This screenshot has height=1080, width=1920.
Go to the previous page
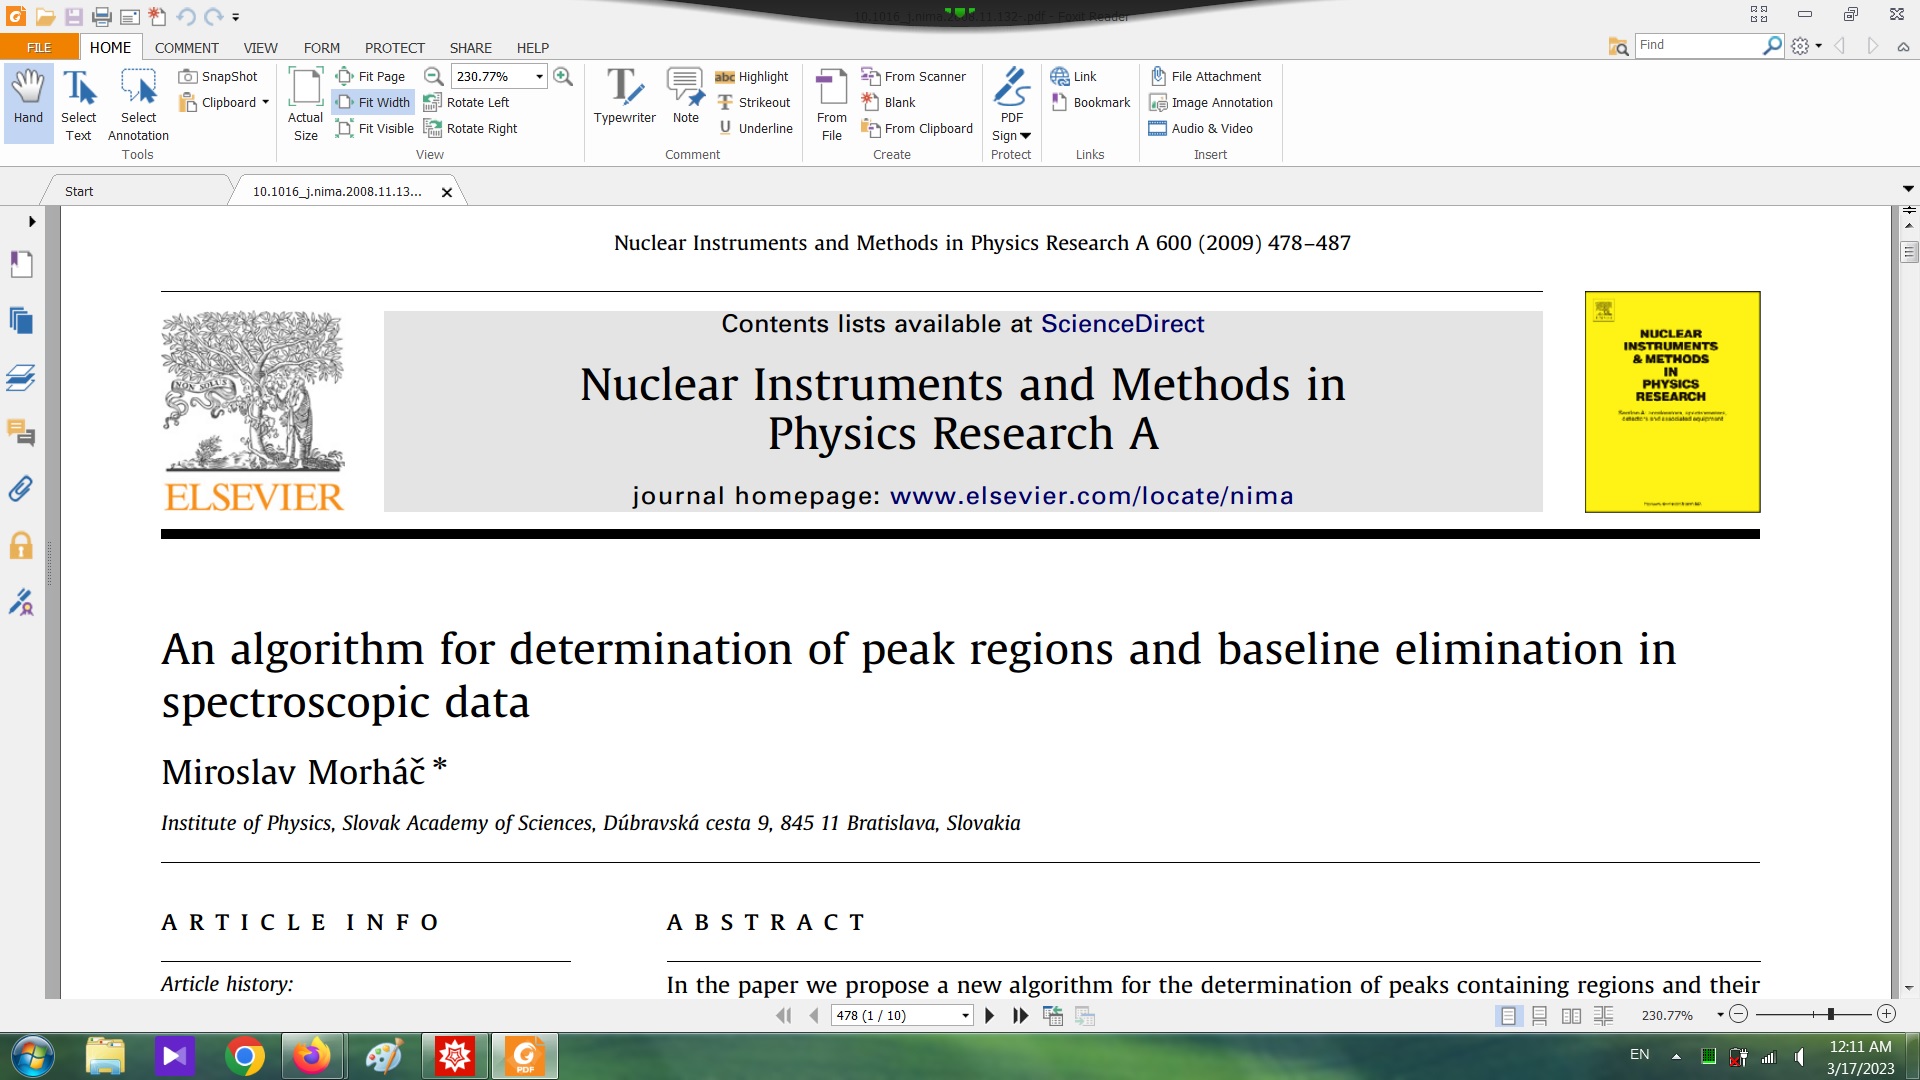[x=814, y=1015]
